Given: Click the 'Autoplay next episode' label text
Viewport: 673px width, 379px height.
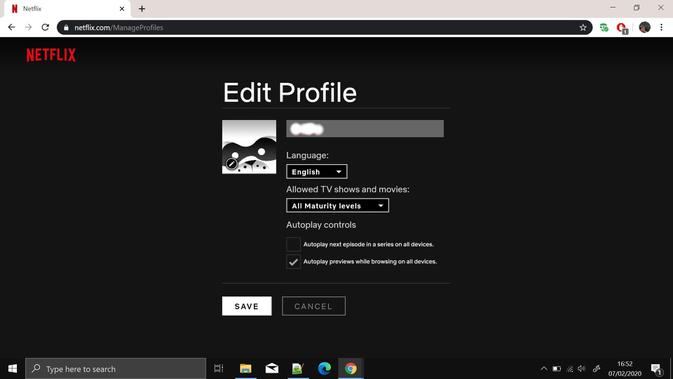Looking at the screenshot, I should click(x=368, y=244).
